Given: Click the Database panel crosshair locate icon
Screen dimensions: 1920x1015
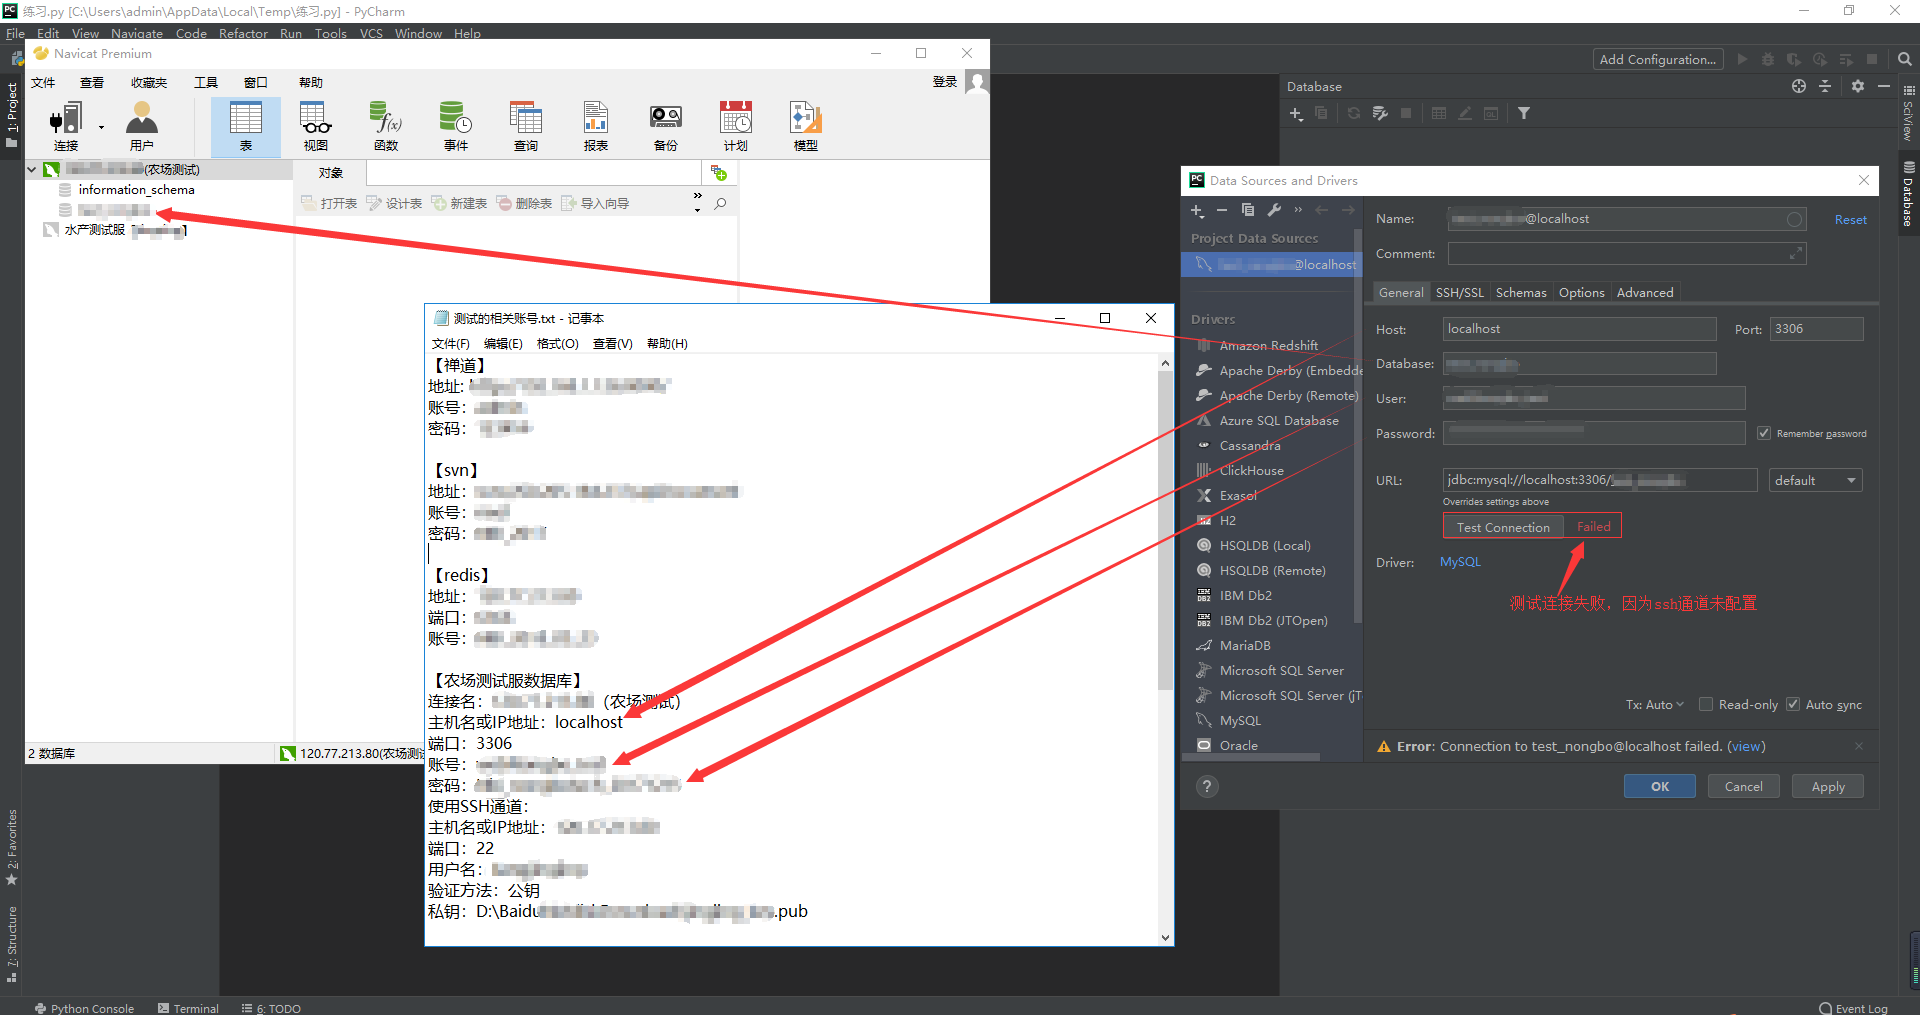Looking at the screenshot, I should [1799, 86].
